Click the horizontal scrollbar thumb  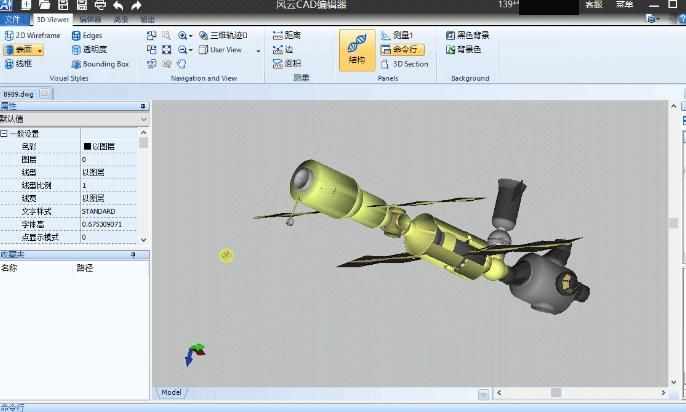[x=556, y=393]
